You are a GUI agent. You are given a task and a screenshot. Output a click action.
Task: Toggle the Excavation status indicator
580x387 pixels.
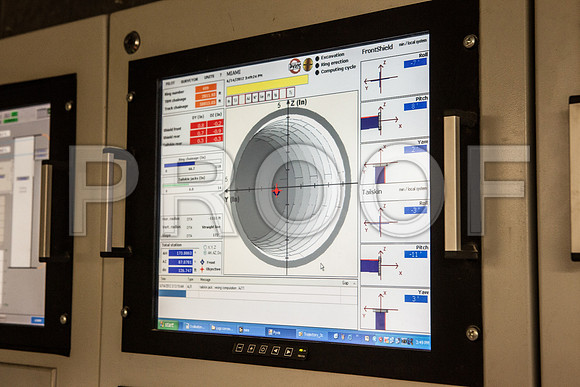coord(317,58)
